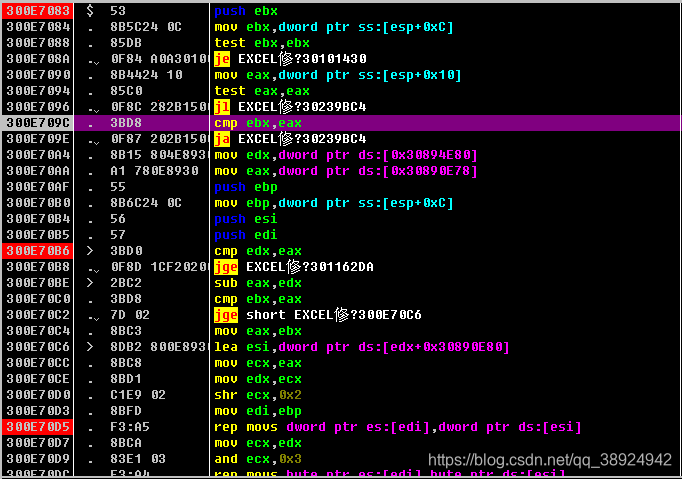Screen dimensions: 682x479
Task: Select hex bytes '2BC2'
Action: (126, 283)
